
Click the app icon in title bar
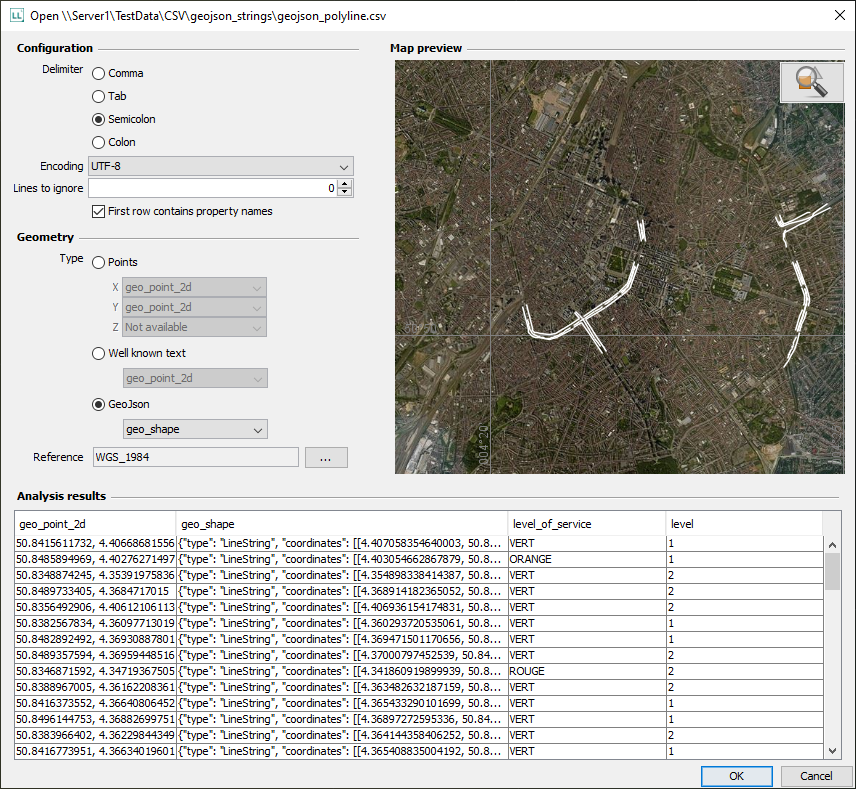[17, 15]
